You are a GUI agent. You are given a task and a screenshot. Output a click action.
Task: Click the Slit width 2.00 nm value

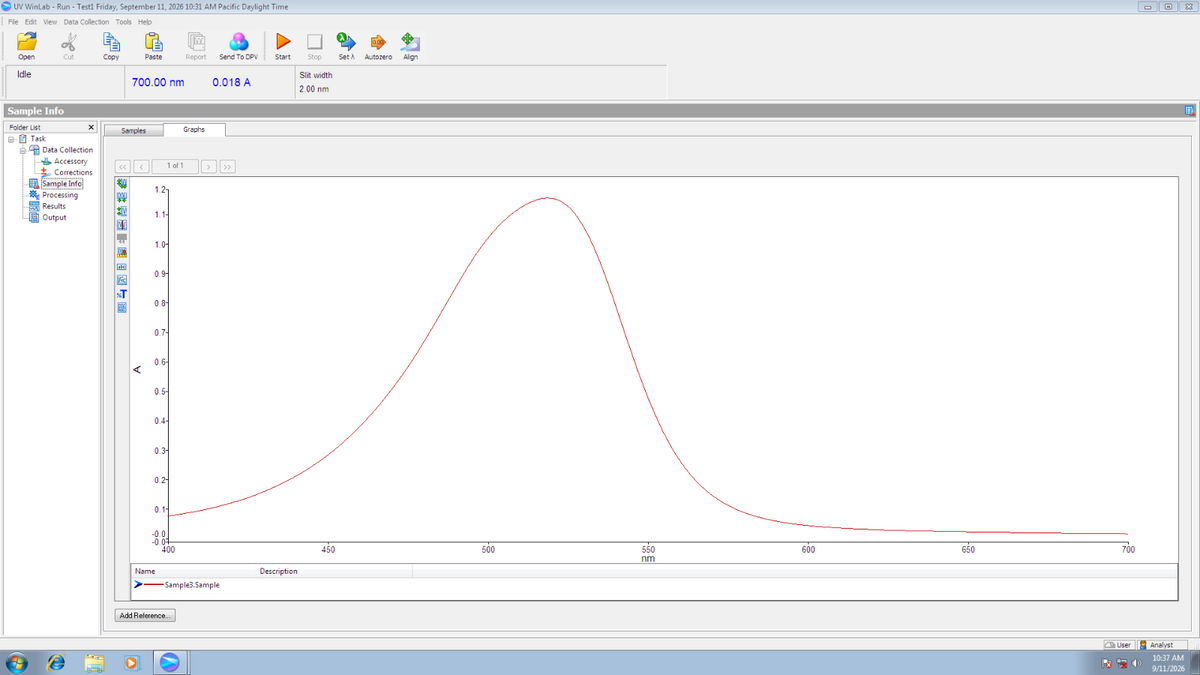[314, 89]
